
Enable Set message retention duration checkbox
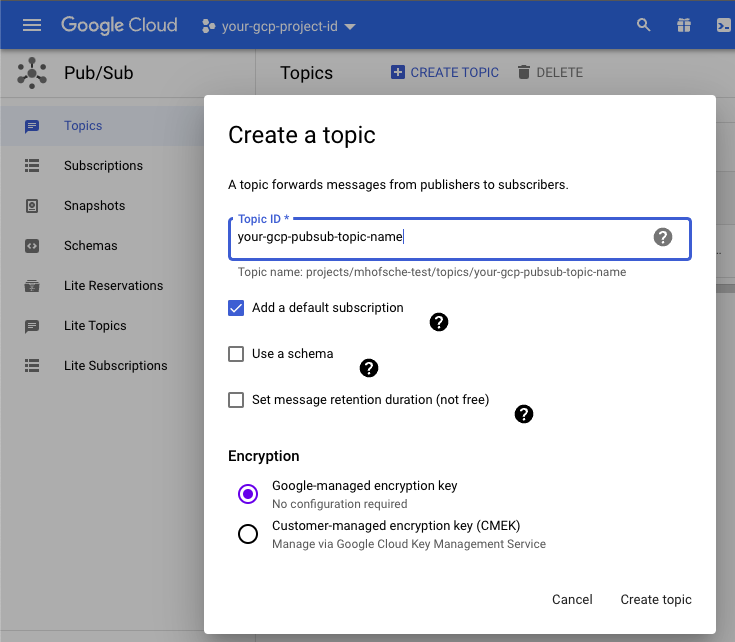(236, 400)
